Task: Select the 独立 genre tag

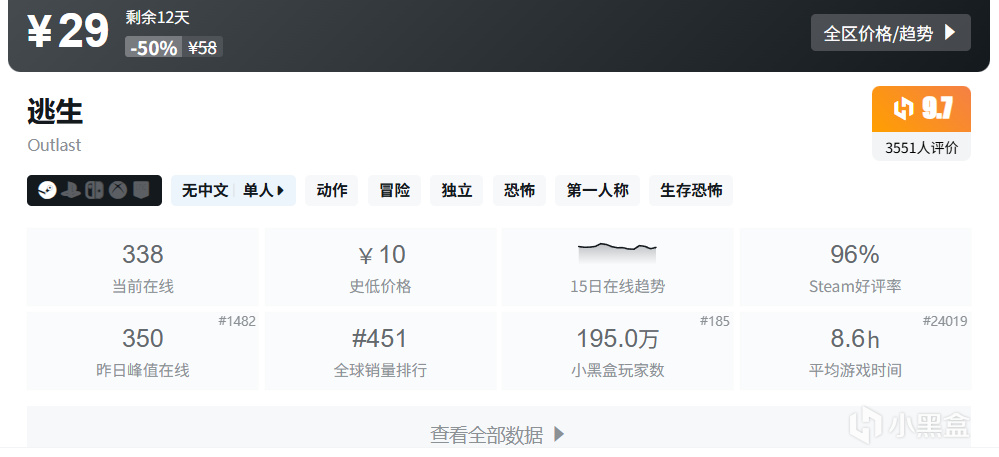Action: click(457, 191)
